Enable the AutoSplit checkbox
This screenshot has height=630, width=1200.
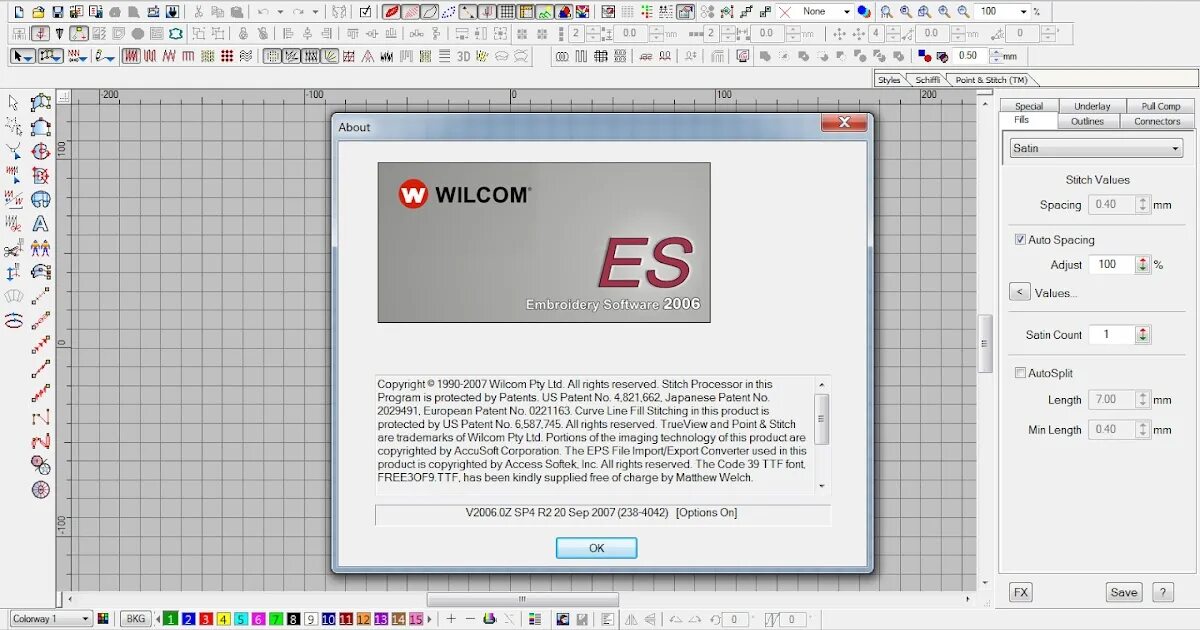coord(1020,373)
